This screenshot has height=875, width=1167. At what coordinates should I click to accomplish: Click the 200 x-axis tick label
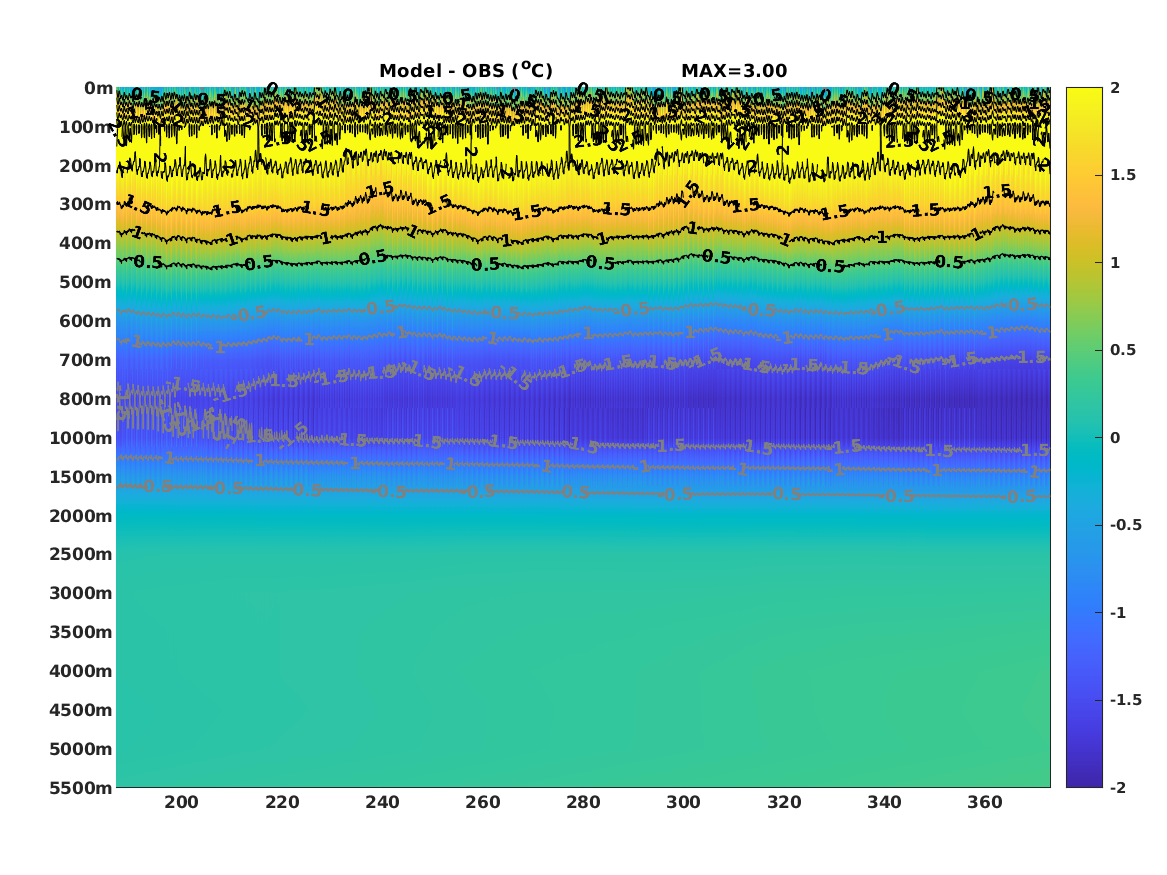[x=182, y=802]
